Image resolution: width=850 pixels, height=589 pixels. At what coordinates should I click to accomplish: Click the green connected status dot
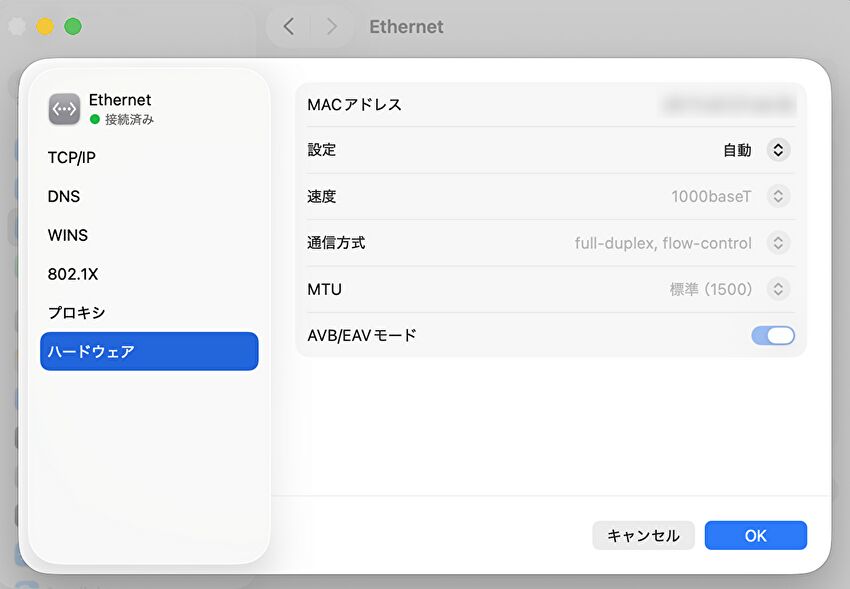95,119
